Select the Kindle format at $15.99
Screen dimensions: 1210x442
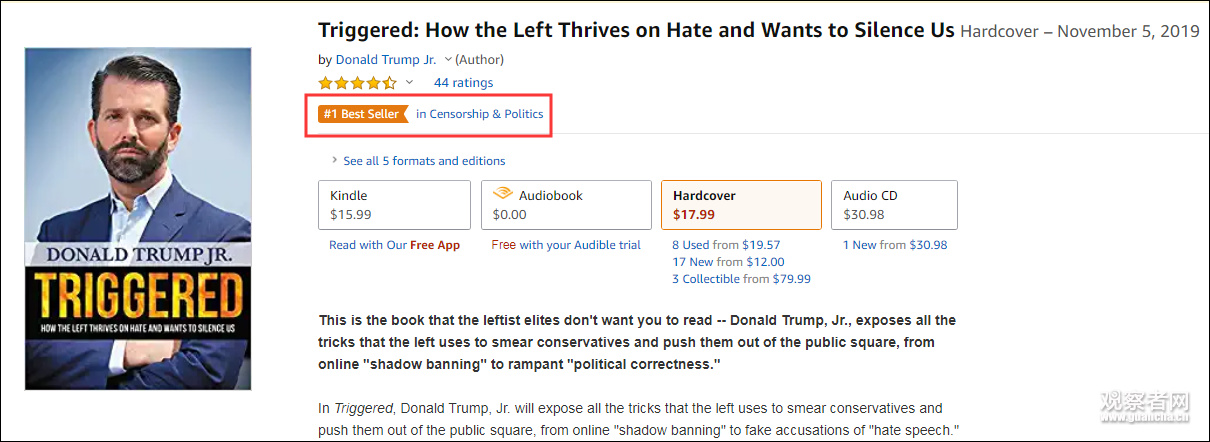point(394,205)
